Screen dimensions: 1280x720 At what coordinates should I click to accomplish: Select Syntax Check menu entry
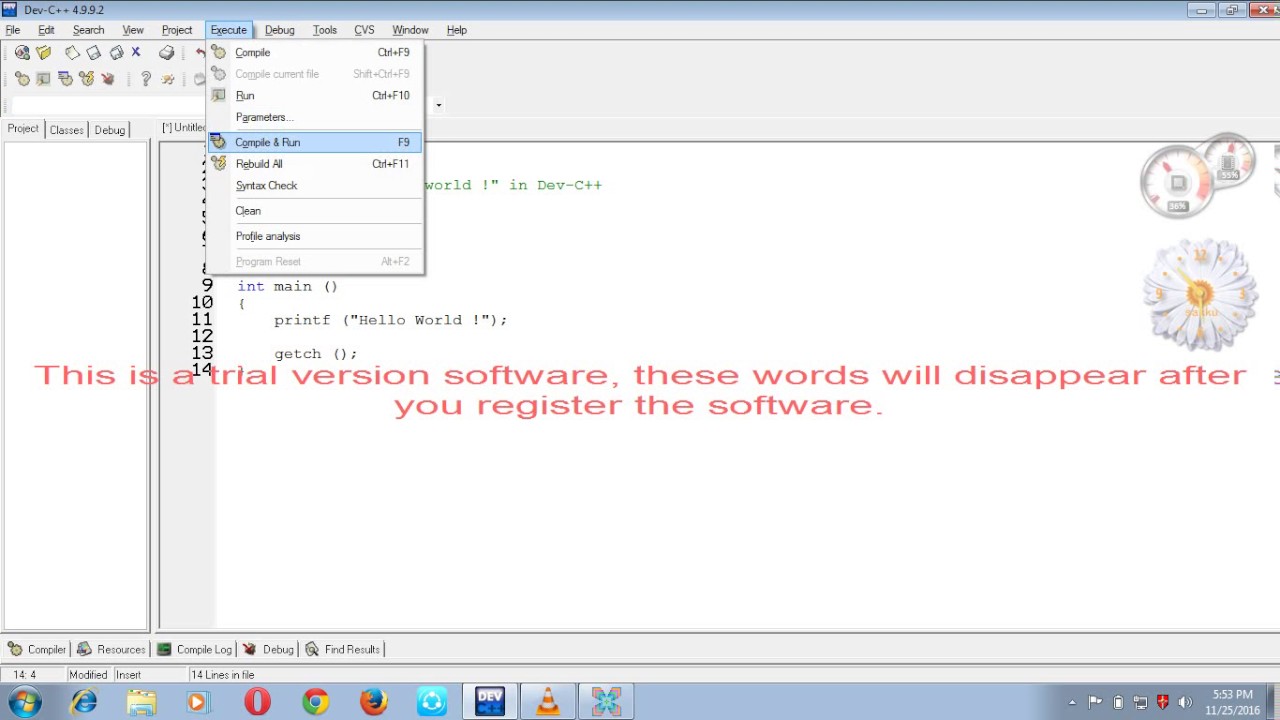click(x=316, y=185)
